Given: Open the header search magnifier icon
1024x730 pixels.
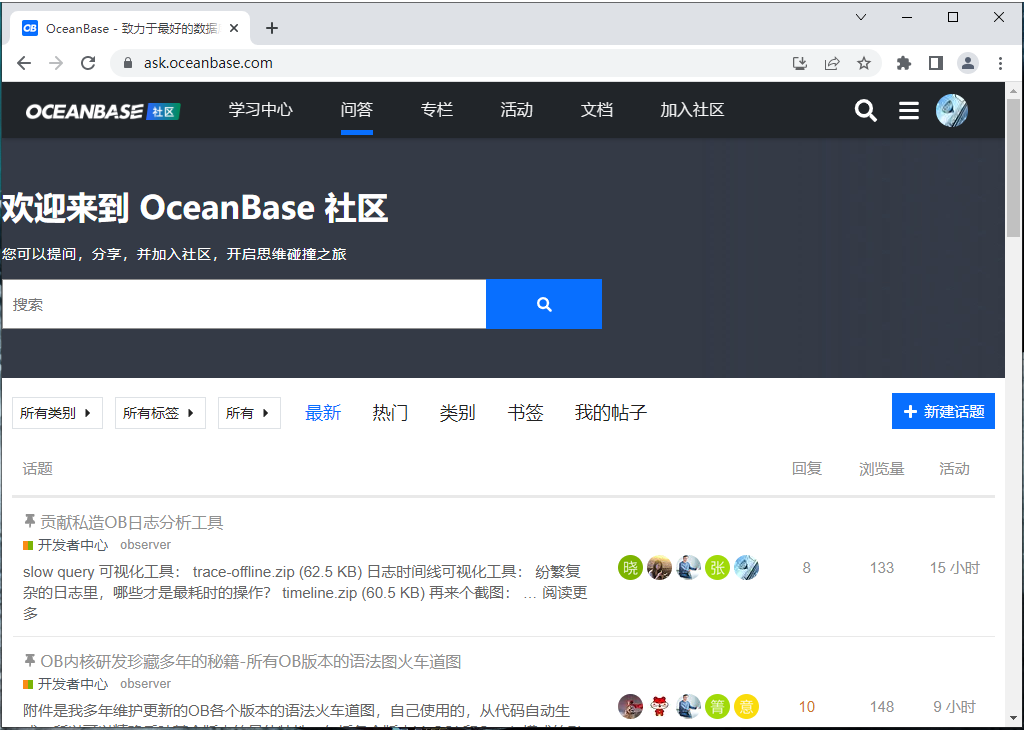Looking at the screenshot, I should pos(865,110).
